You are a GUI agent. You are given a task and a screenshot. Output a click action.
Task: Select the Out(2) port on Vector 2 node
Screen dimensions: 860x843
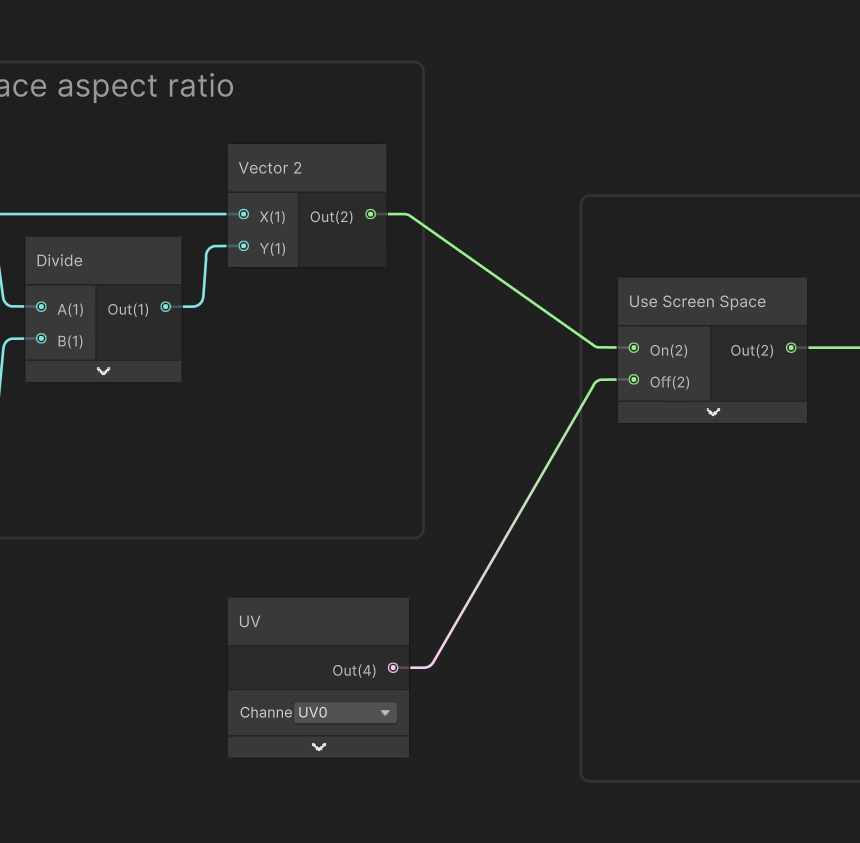pos(370,214)
